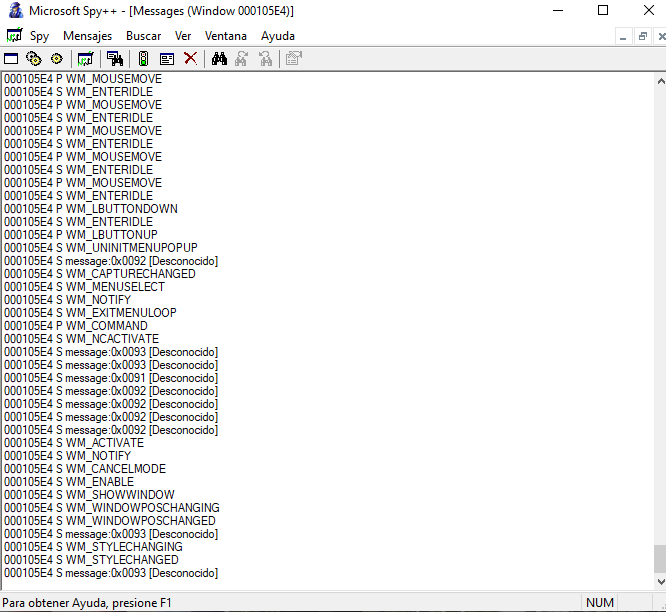Clear the message log with red X

pos(191,59)
